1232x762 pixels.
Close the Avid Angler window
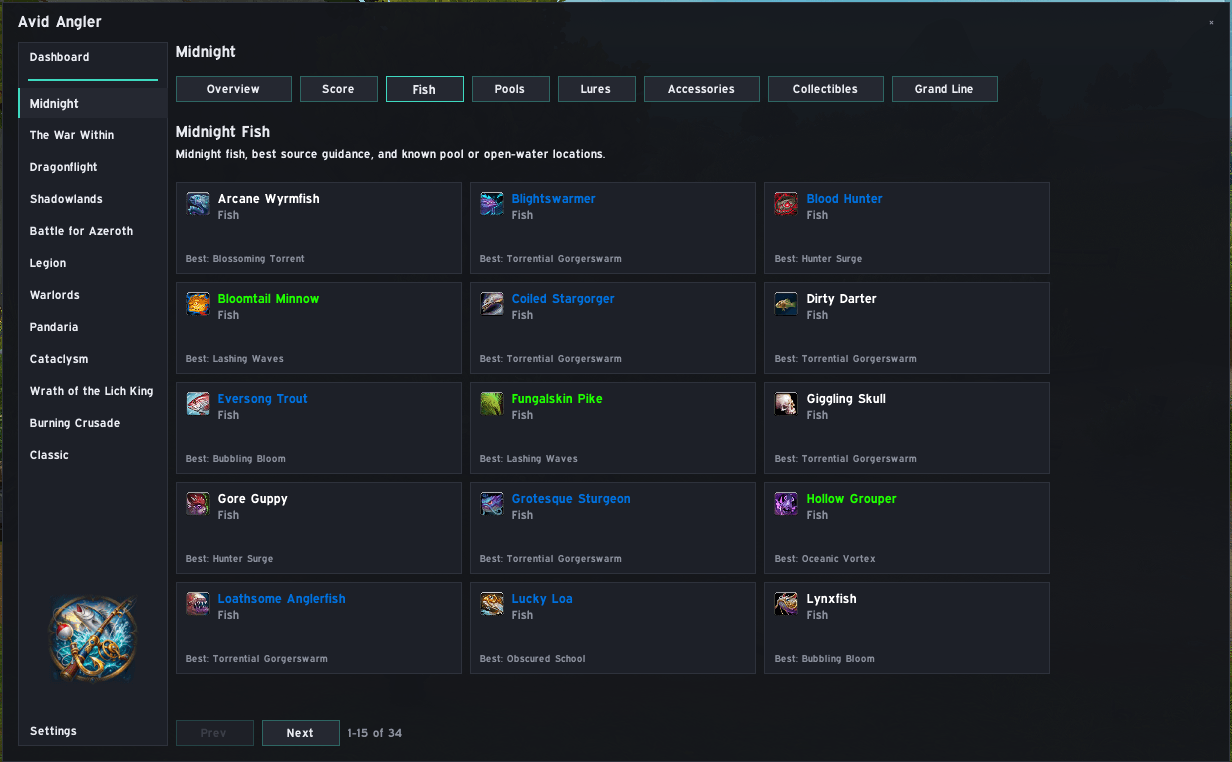click(x=1211, y=22)
